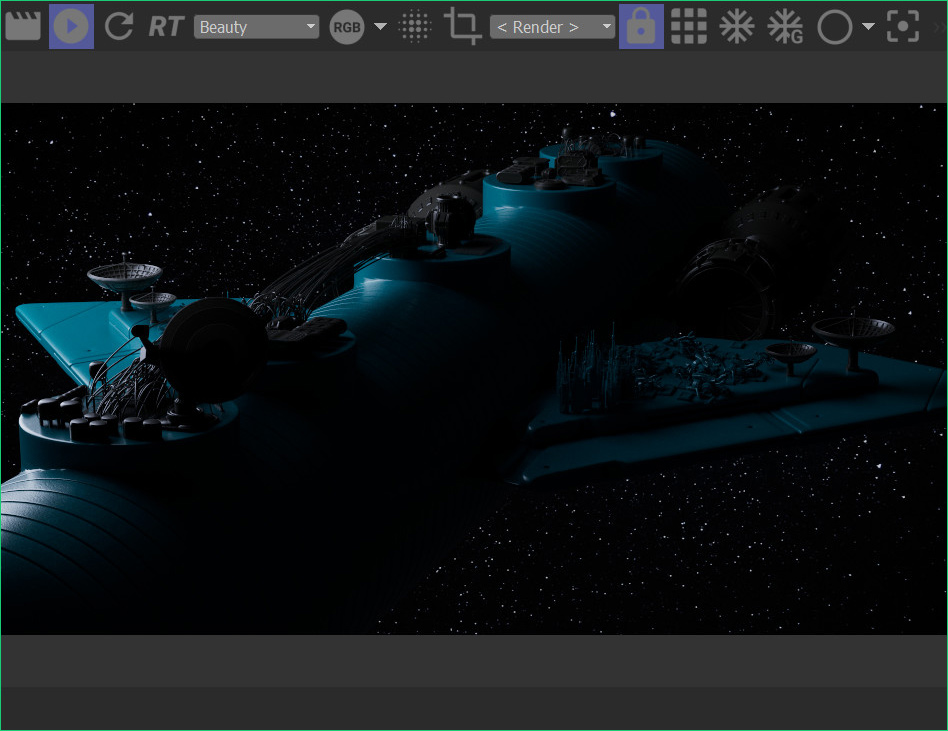Expand the circle icon dropdown arrow
Screen dimensions: 948x731
coord(868,27)
